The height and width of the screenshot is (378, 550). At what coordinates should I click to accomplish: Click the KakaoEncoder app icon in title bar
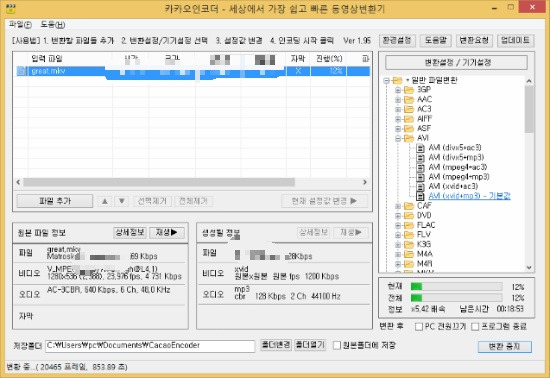pyautogui.click(x=11, y=8)
